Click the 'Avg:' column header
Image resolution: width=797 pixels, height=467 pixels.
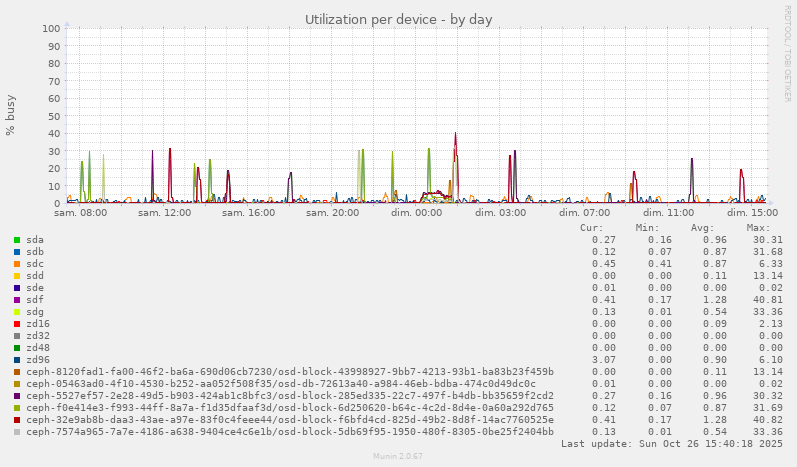pos(702,228)
